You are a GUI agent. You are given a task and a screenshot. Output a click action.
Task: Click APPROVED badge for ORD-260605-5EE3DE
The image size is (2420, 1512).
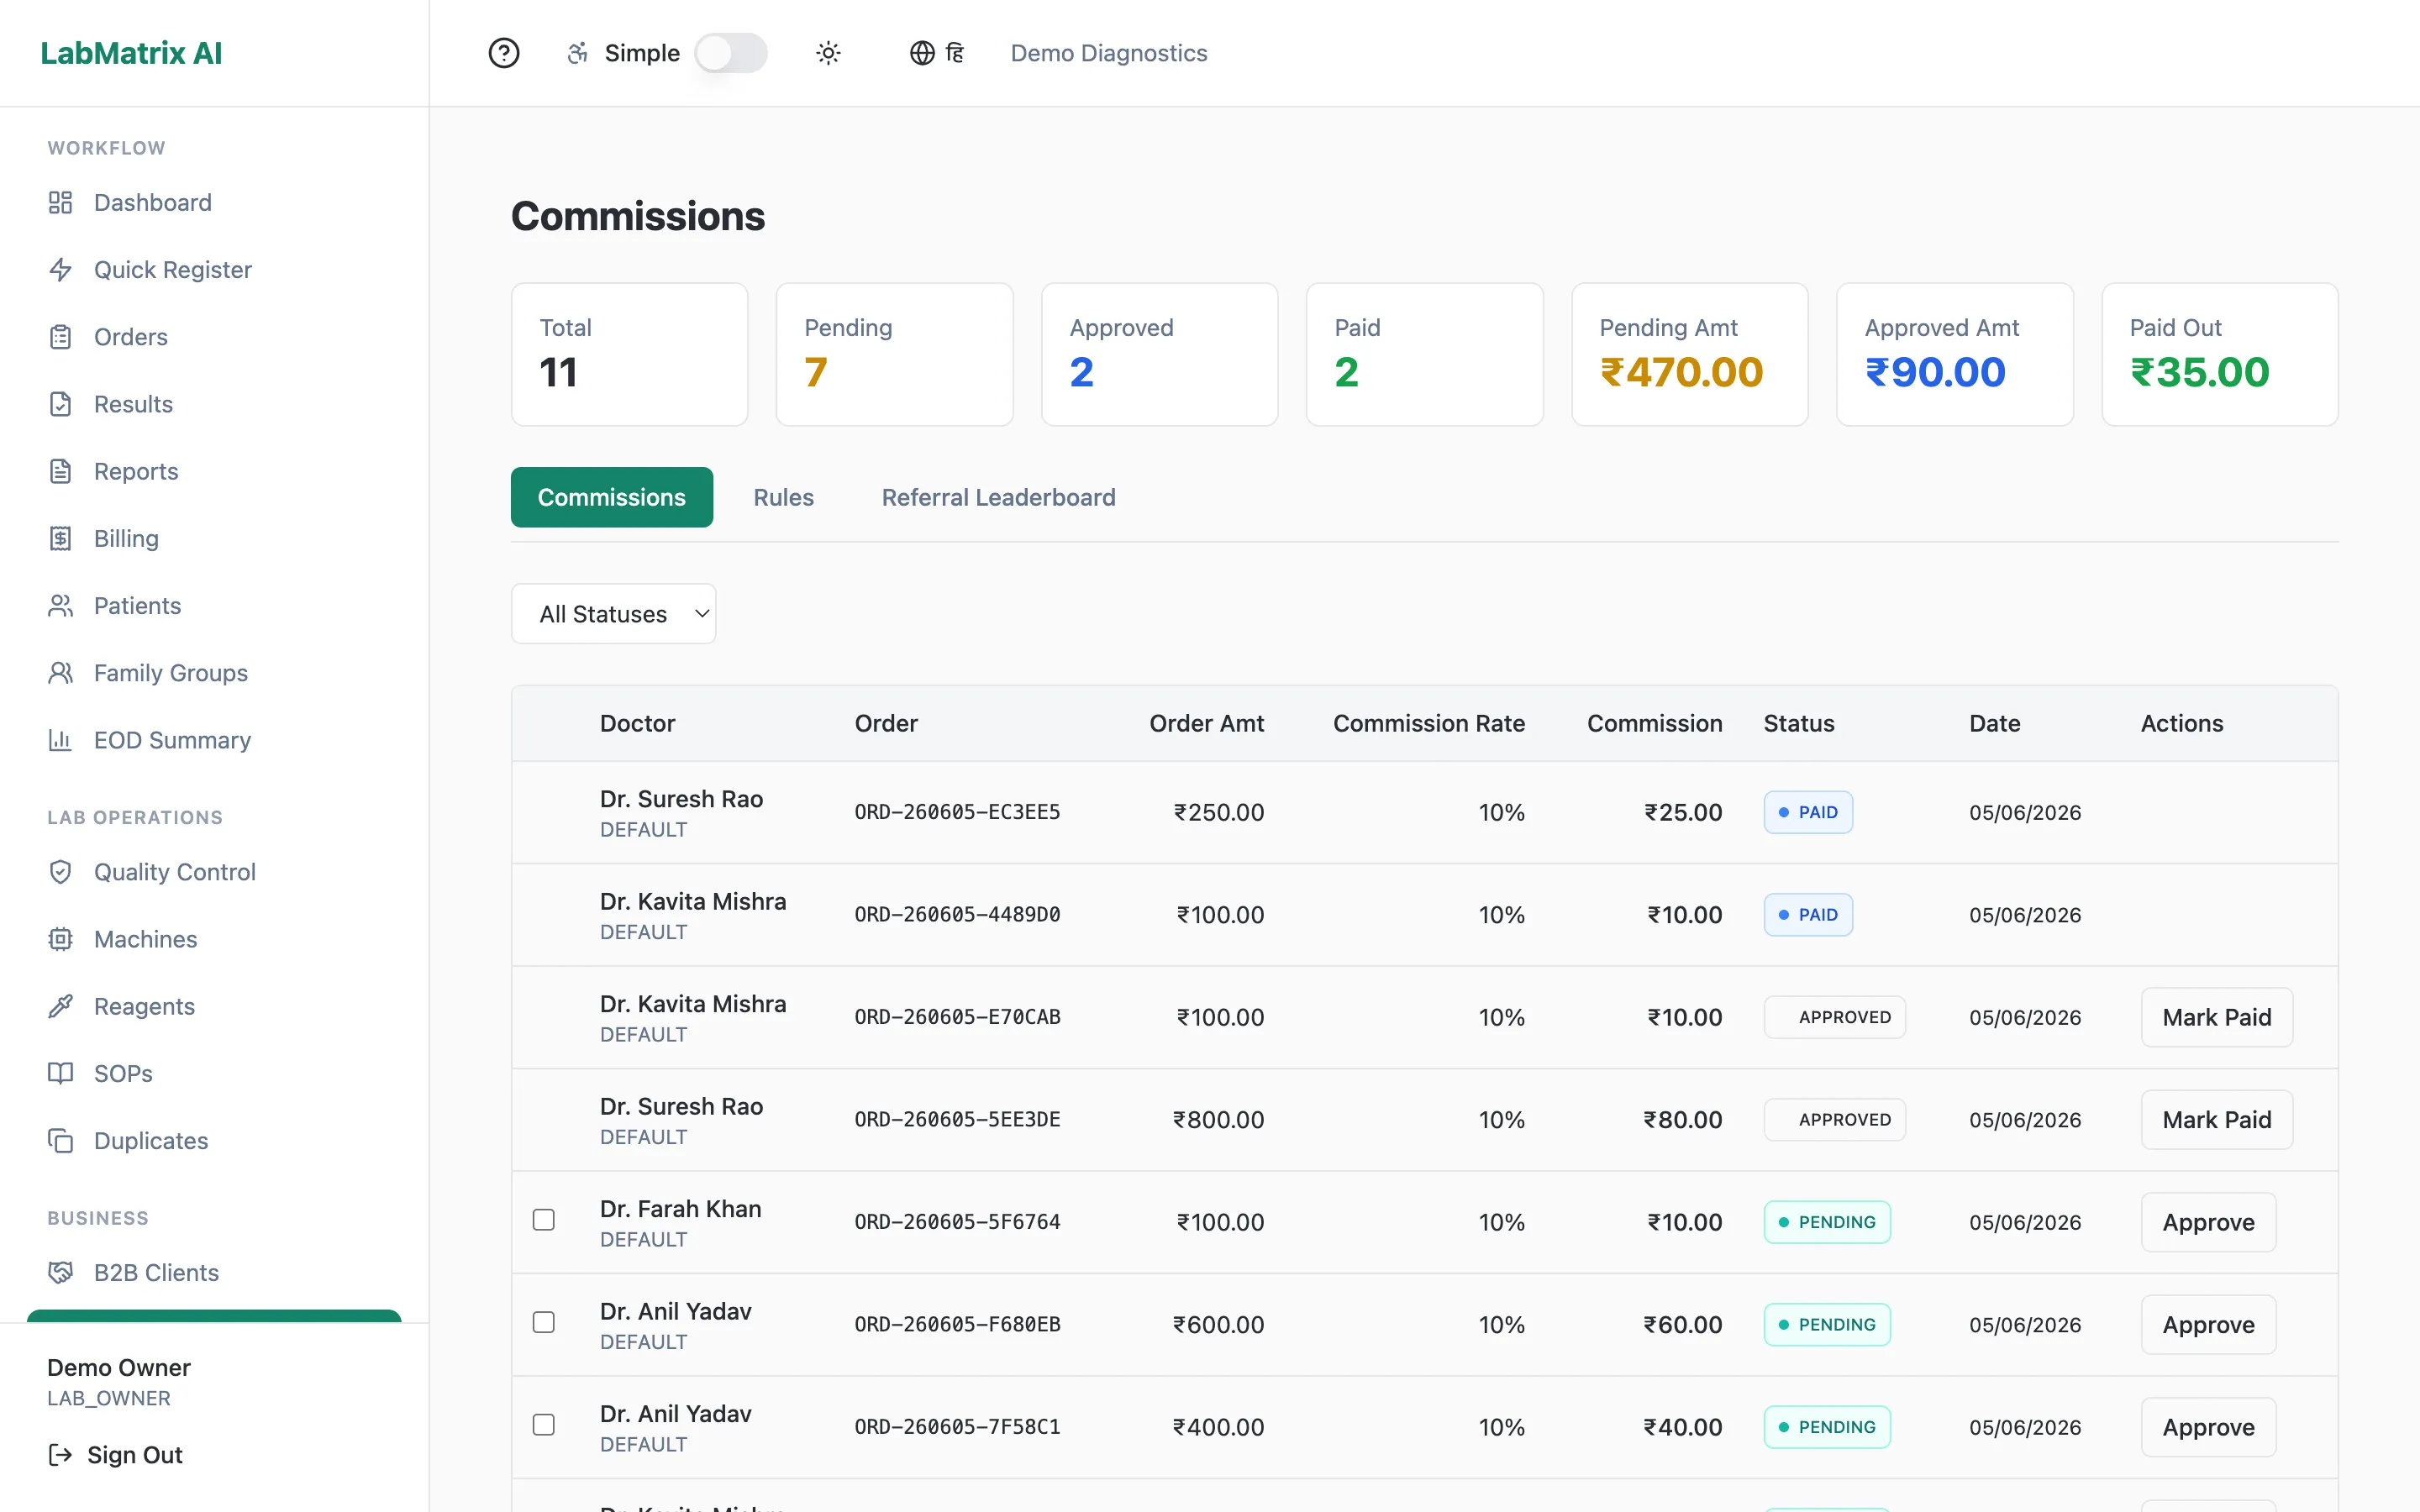1835,1120
